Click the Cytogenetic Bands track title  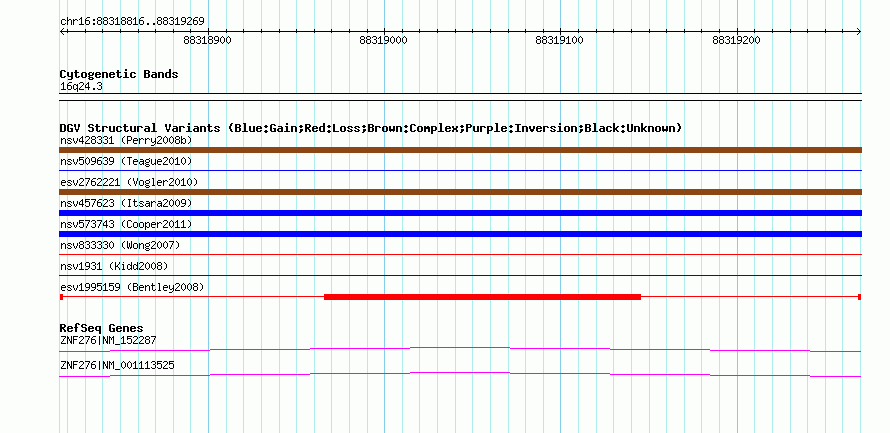pos(119,74)
